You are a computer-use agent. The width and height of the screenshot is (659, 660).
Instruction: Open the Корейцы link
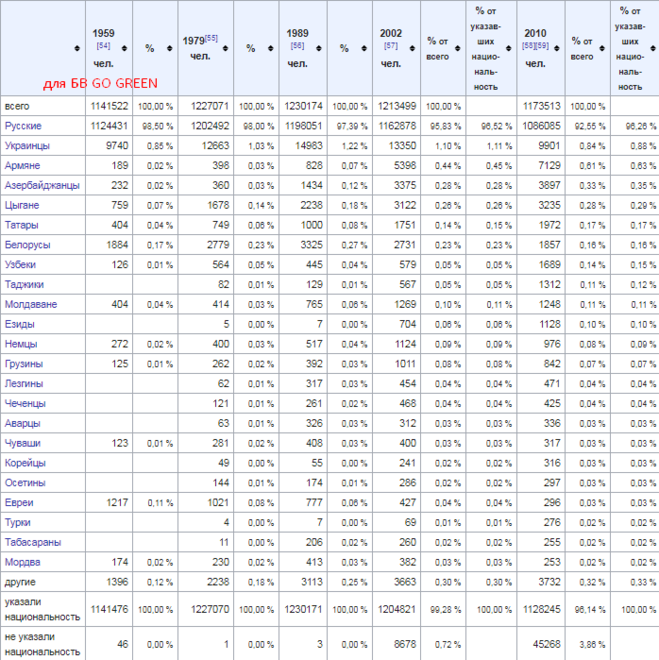[x=25, y=463]
